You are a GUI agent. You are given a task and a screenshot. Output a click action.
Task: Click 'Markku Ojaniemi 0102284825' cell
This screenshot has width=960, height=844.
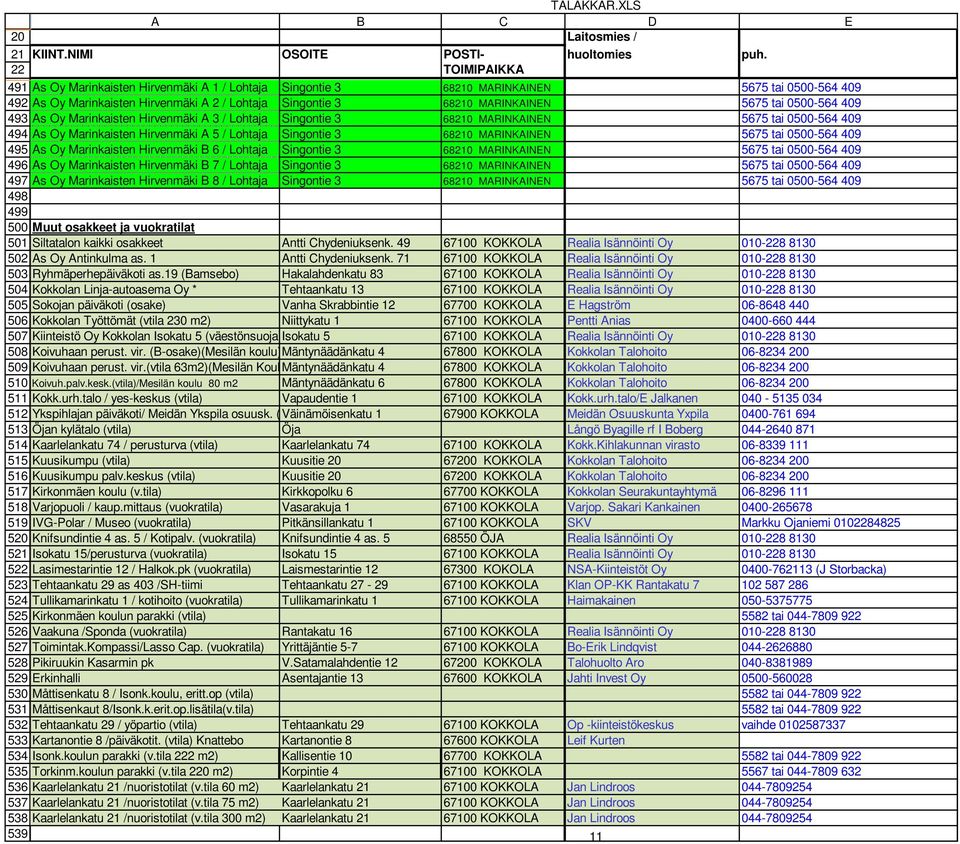point(848,523)
